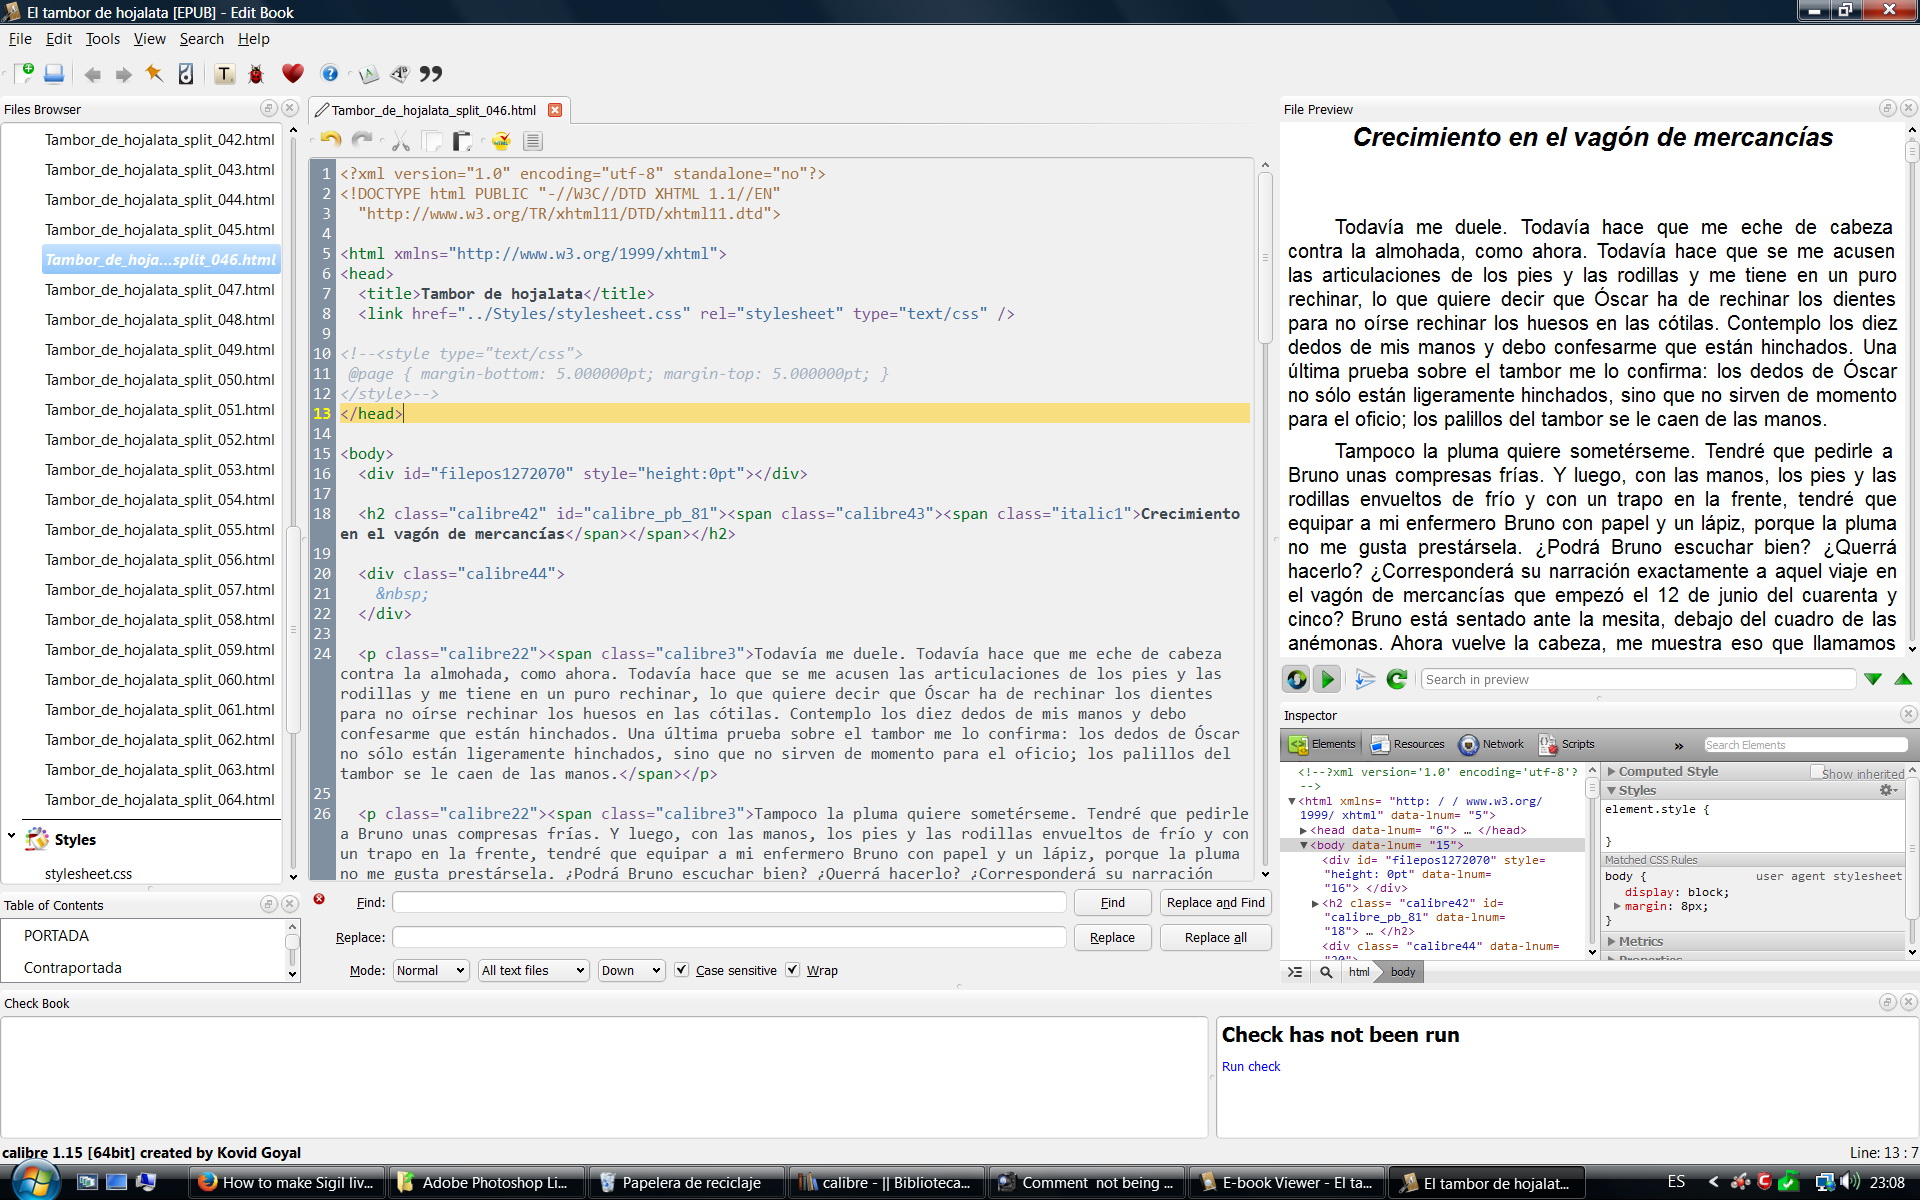Click the undo arrow in editor toolbar
Screen dimensions: 1920x1200
click(x=331, y=141)
